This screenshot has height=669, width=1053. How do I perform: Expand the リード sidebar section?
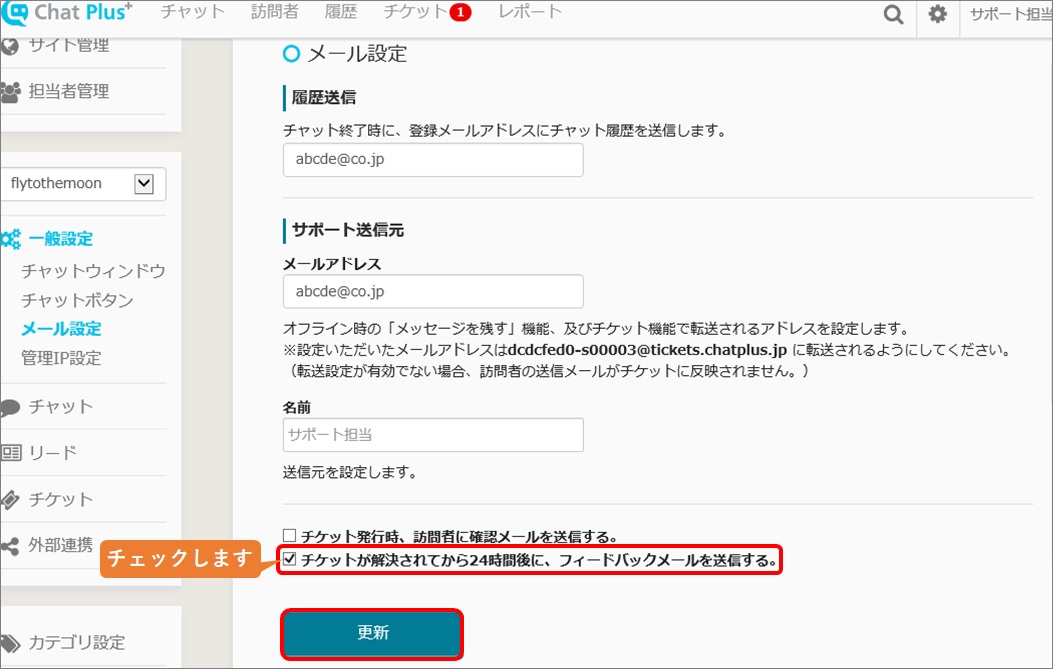tap(52, 453)
